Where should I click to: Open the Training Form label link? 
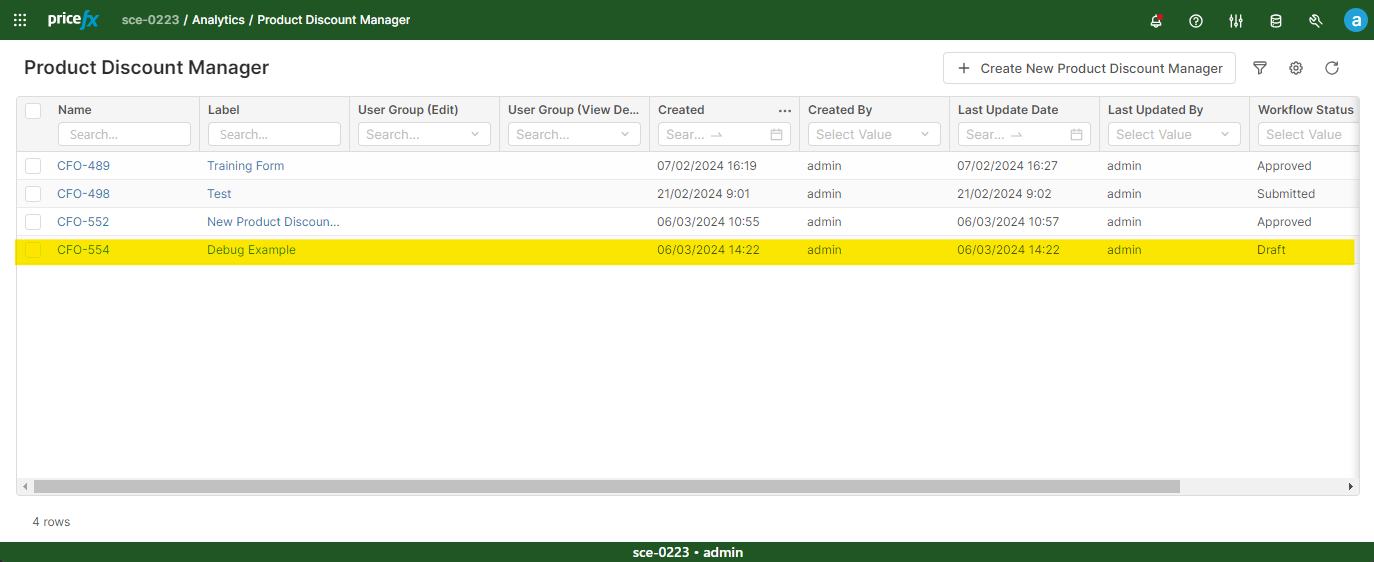tap(246, 166)
